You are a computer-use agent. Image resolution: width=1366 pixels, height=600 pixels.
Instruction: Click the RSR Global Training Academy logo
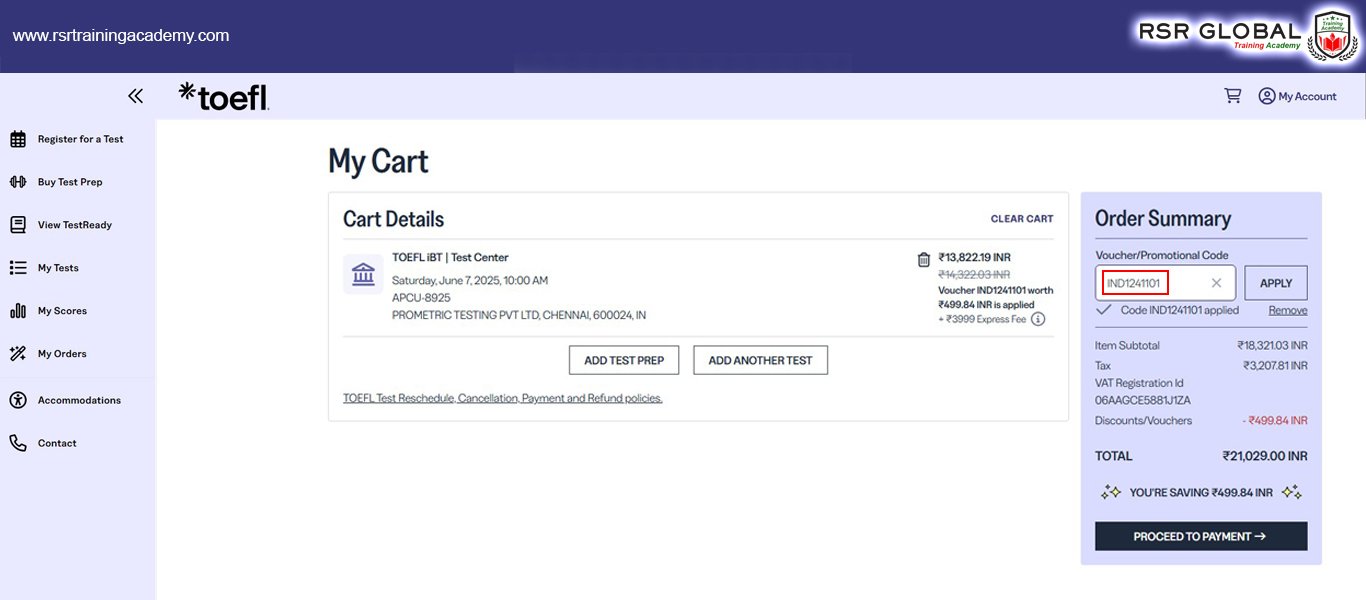click(x=1246, y=36)
